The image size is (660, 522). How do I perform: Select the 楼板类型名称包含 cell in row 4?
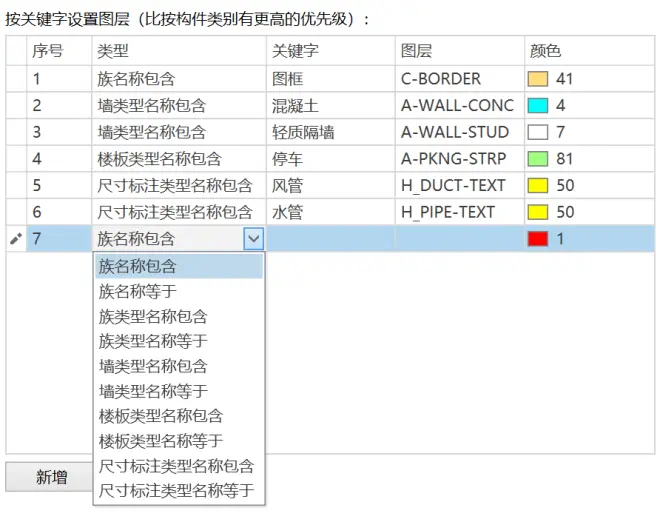[x=179, y=159]
